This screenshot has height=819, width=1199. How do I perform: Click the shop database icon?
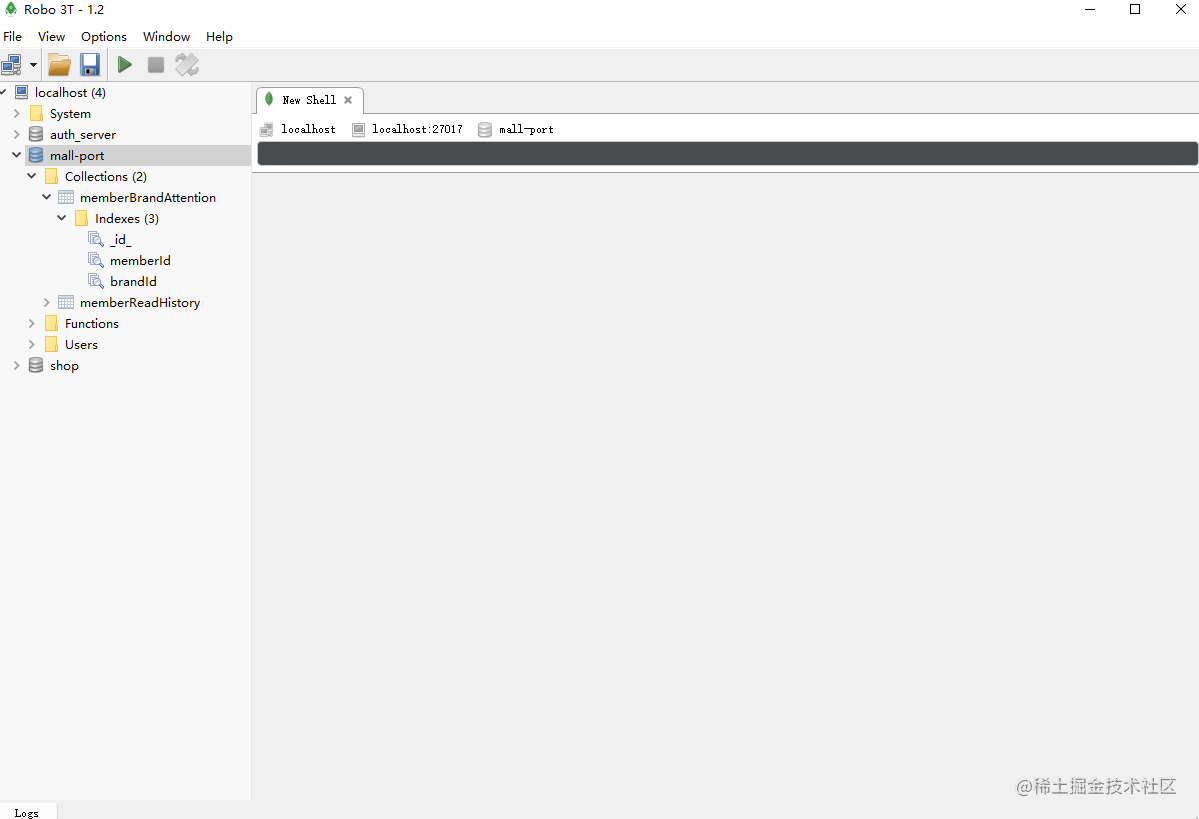coord(36,366)
